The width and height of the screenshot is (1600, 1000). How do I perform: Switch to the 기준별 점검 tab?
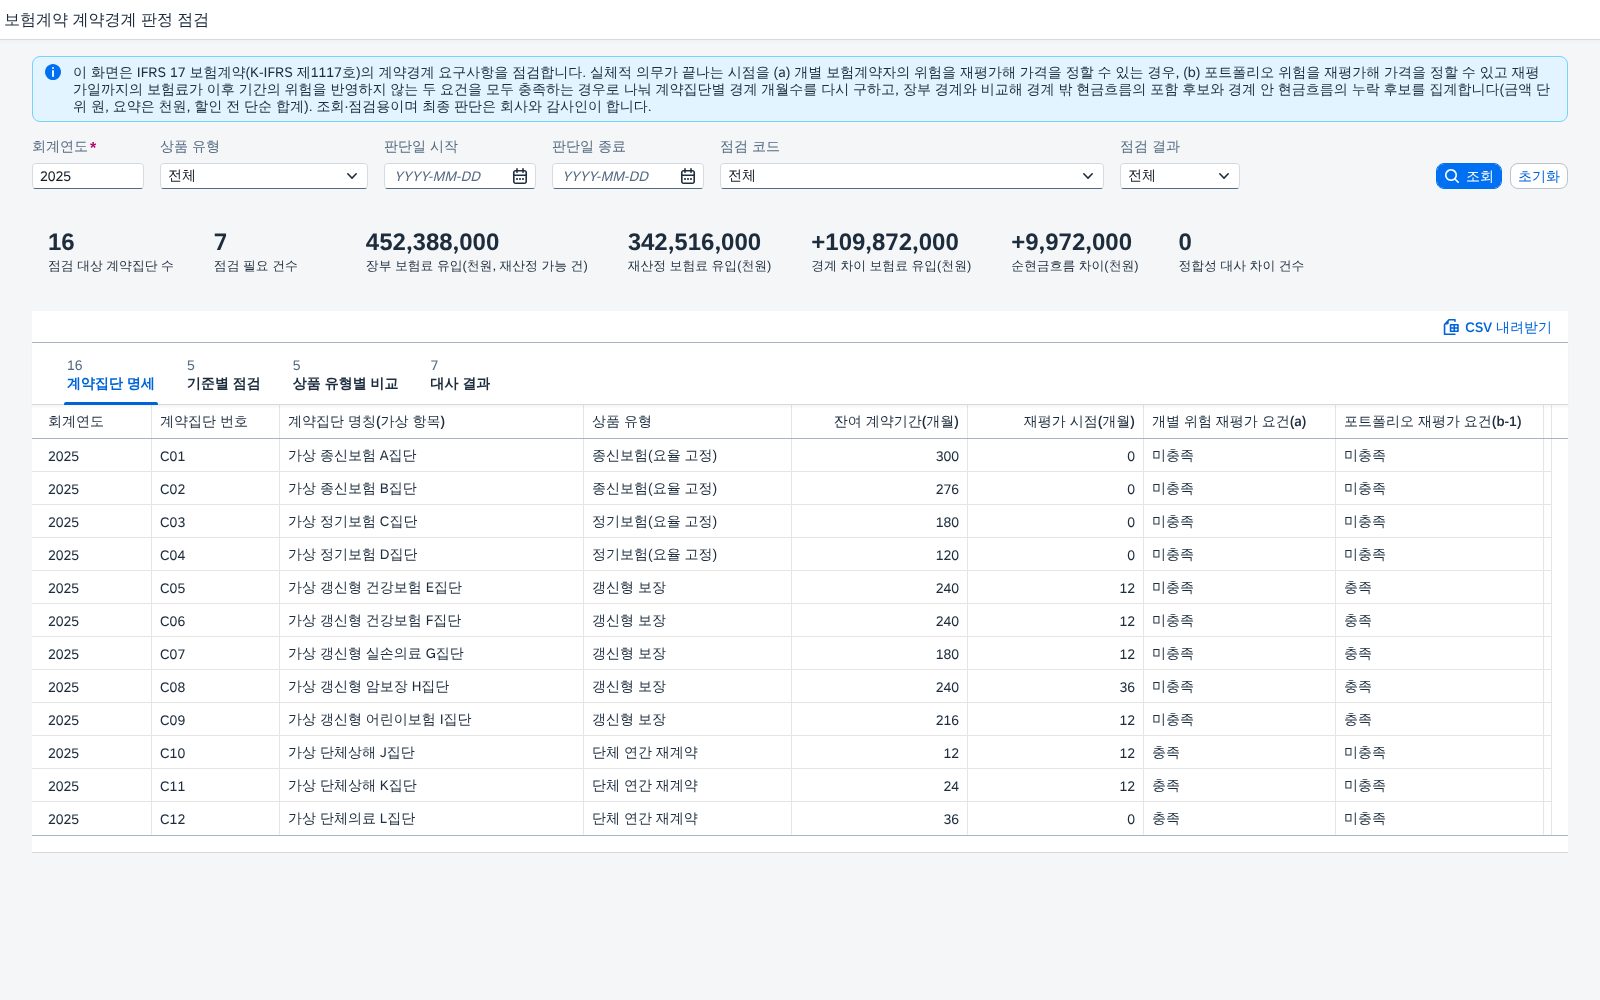pyautogui.click(x=223, y=375)
